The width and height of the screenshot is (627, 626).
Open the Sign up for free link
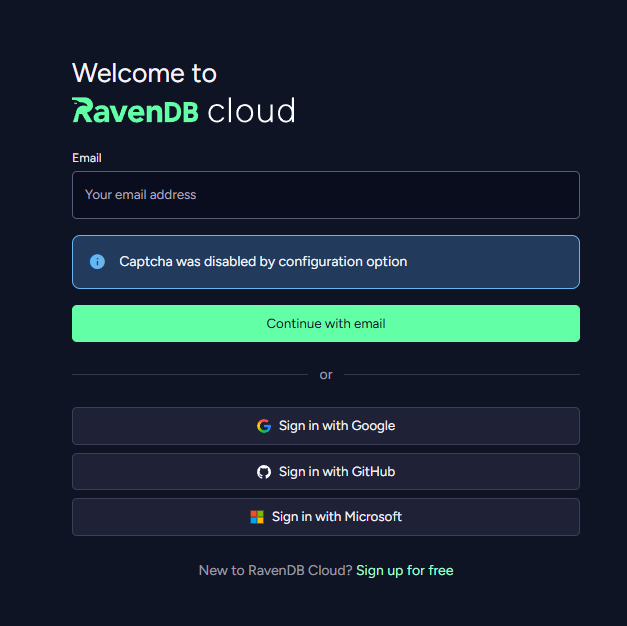[405, 570]
